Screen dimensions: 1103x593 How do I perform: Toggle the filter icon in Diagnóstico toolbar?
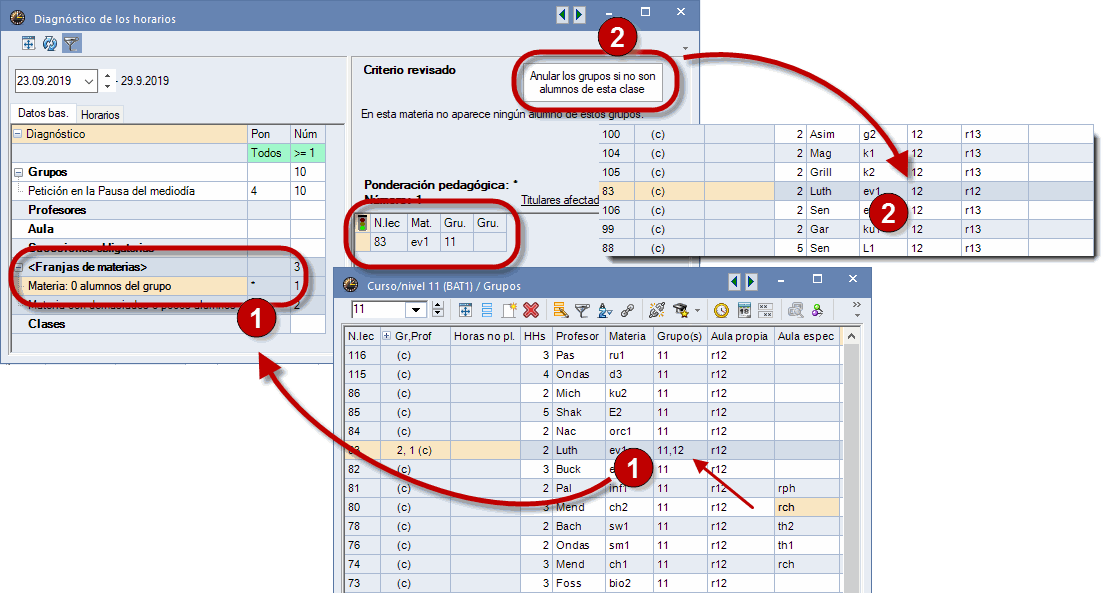click(71, 44)
